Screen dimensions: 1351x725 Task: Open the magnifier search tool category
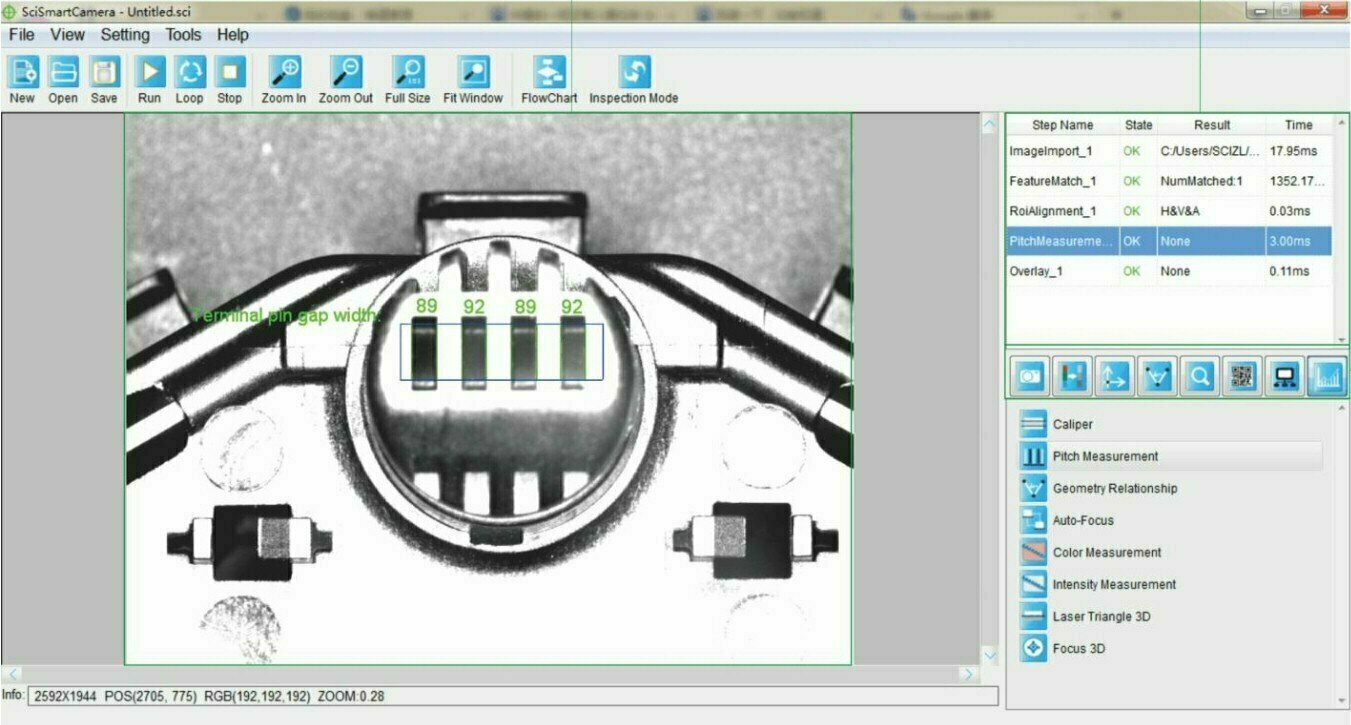pos(1199,376)
